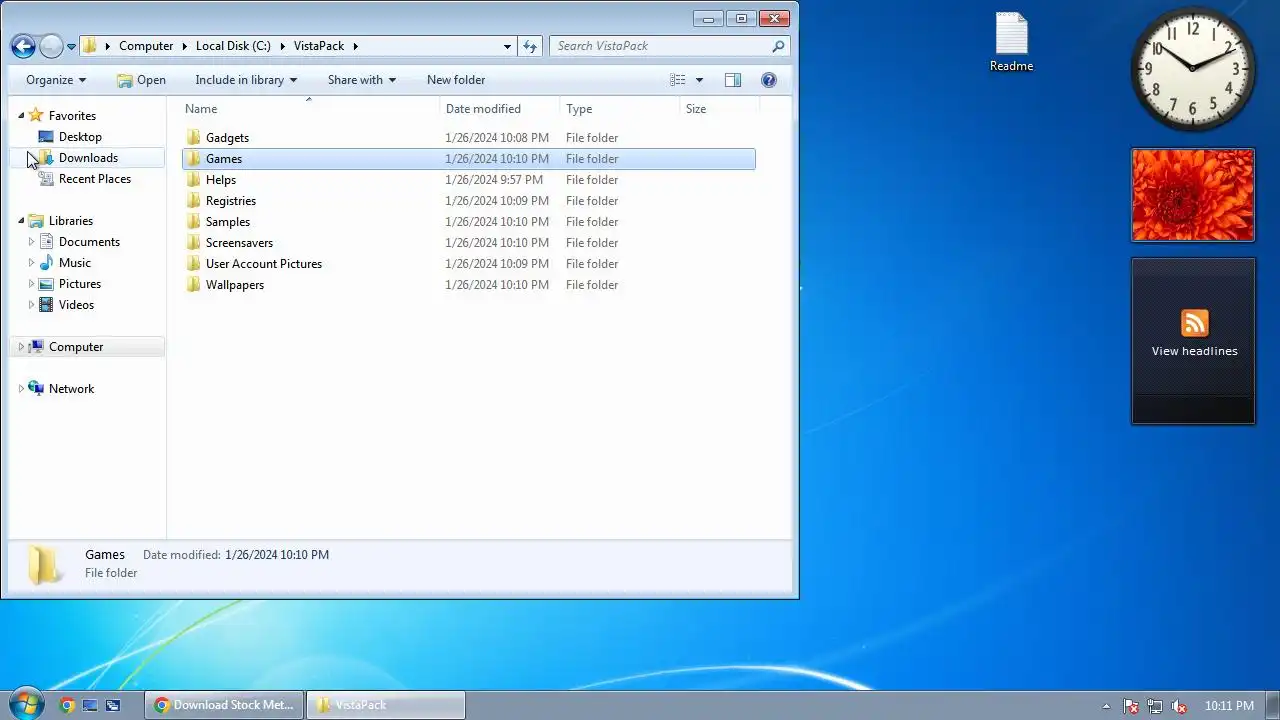Open the address bar previous locations dropdown
Image resolution: width=1280 pixels, height=720 pixels.
(507, 46)
